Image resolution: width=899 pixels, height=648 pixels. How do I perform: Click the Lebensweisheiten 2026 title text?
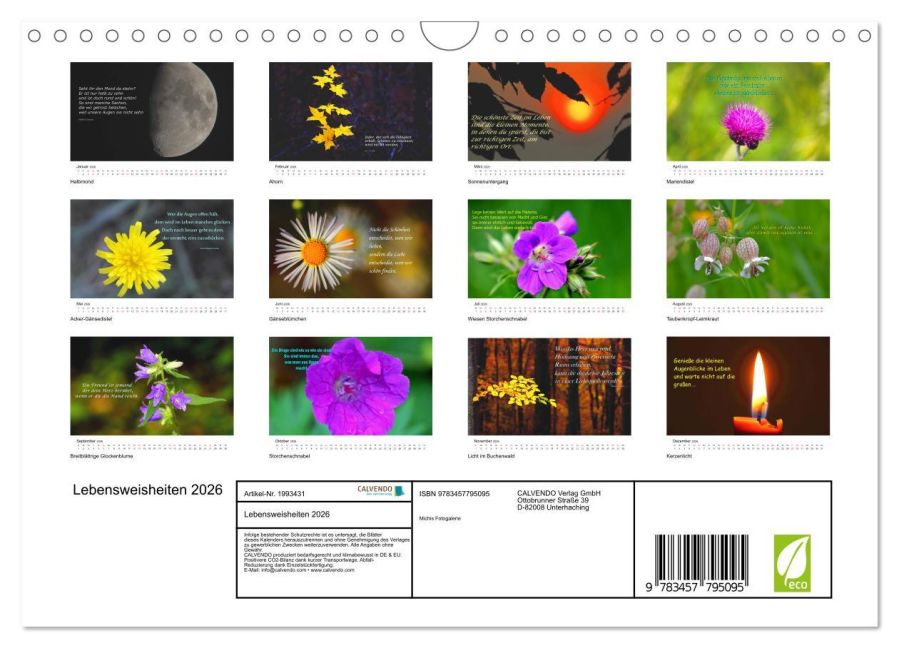point(148,490)
